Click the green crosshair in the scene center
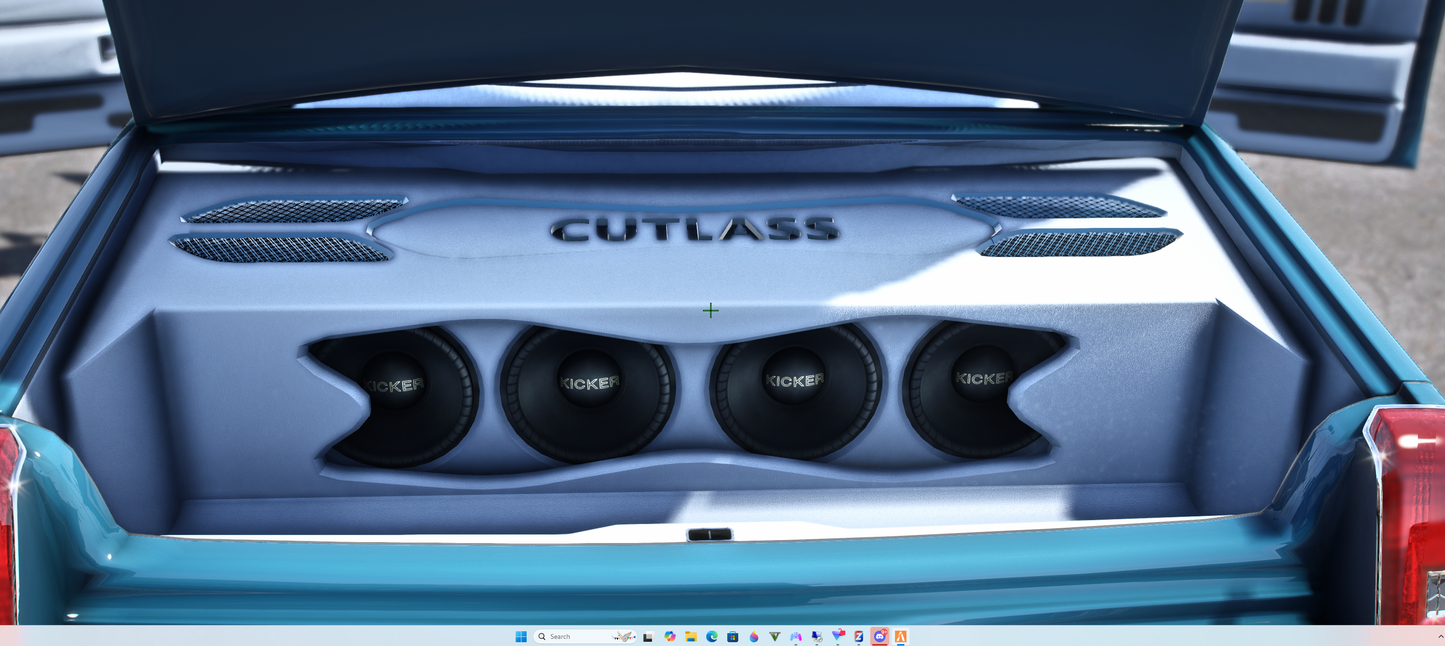 [x=711, y=310]
